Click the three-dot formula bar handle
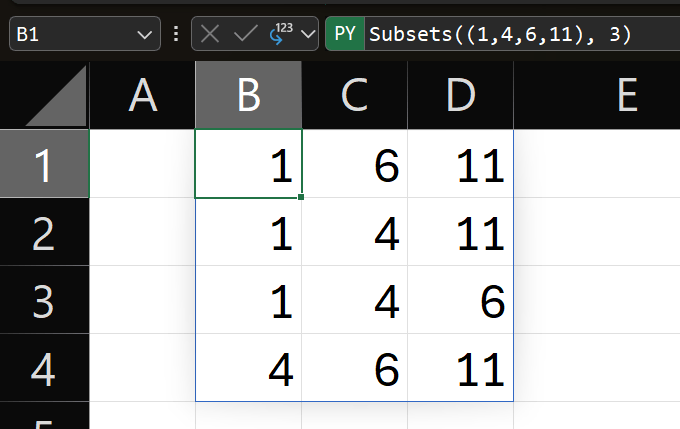Image resolution: width=680 pixels, height=429 pixels. click(176, 34)
